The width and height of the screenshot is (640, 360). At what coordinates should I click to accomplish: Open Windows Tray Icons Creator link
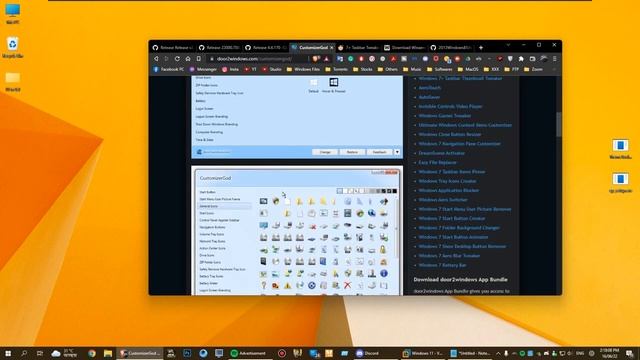point(447,181)
